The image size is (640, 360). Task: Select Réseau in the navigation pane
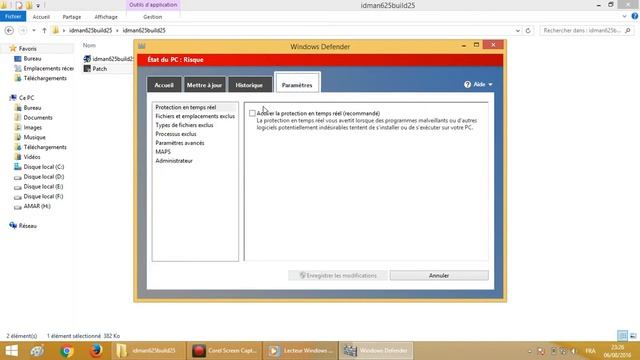[27, 226]
